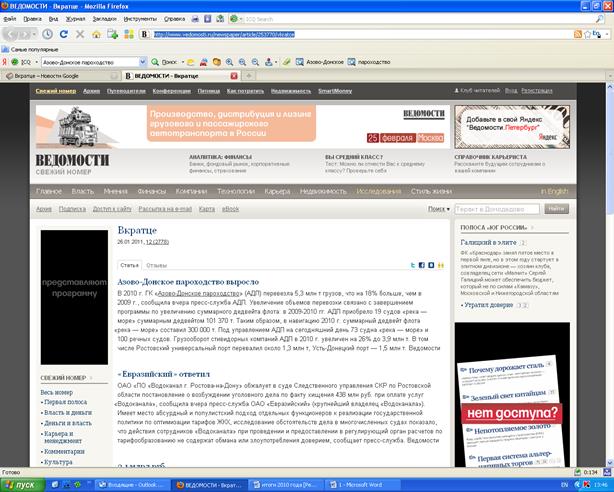614x492 pixels.
Task: Open Самые популярные bookmarks folder
Action: tap(30, 49)
